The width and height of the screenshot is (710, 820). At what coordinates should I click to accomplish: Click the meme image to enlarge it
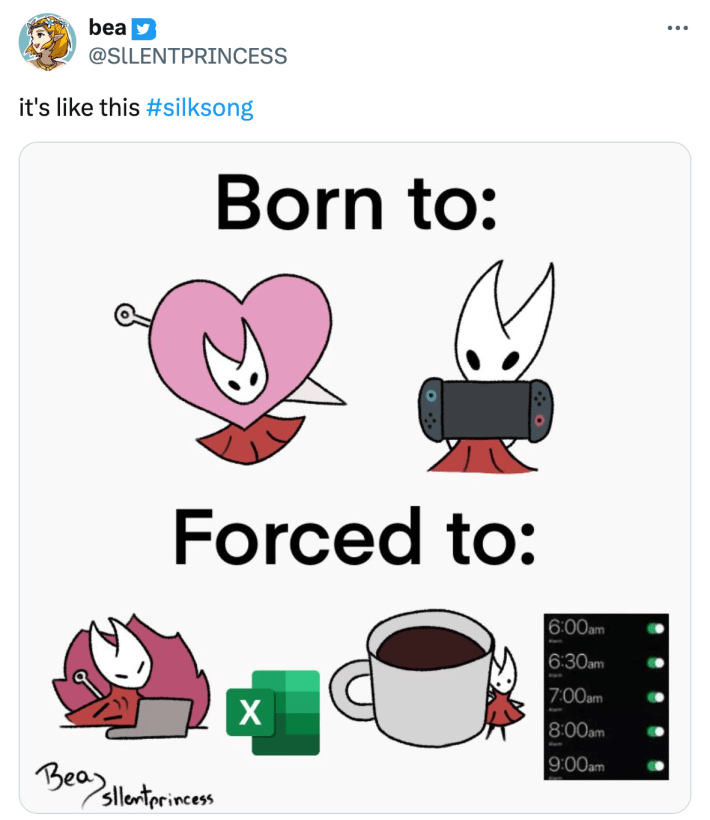coord(355,480)
